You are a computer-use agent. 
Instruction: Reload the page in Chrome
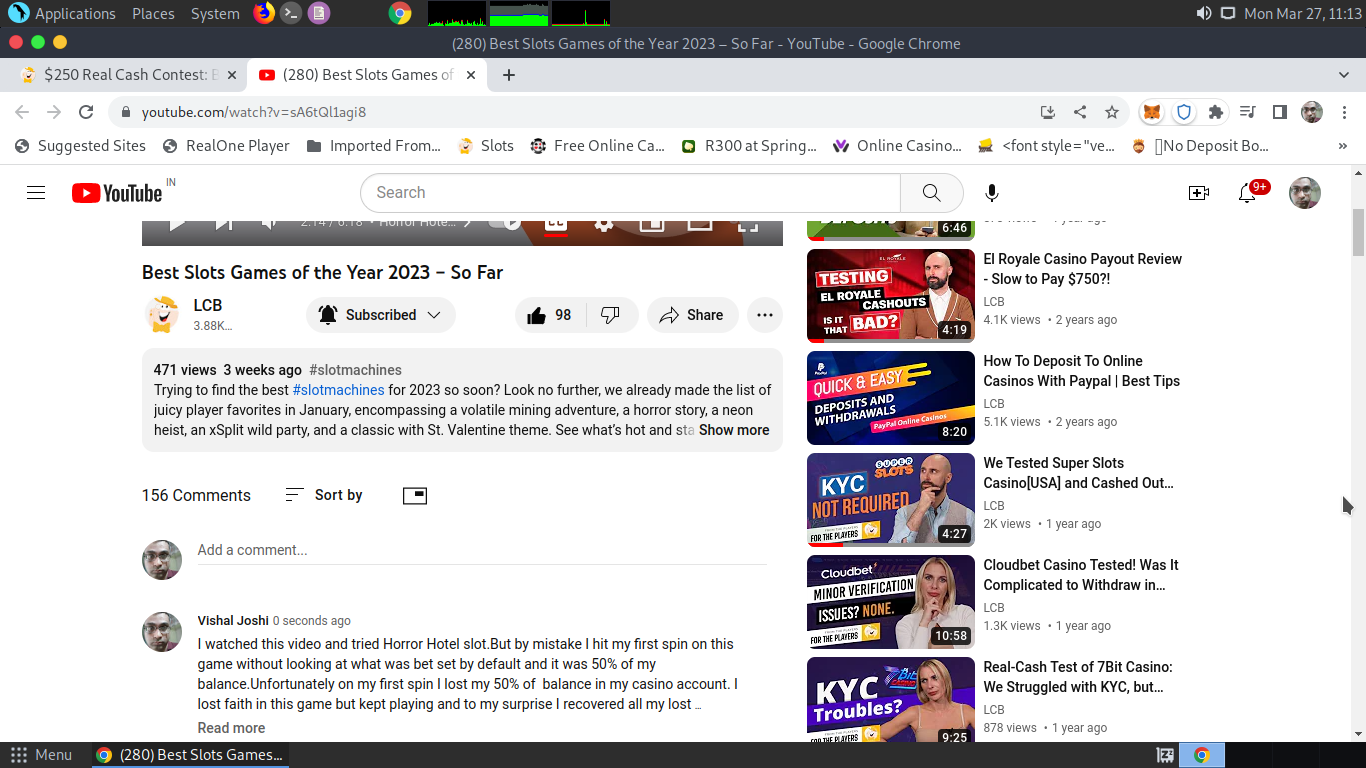(86, 112)
